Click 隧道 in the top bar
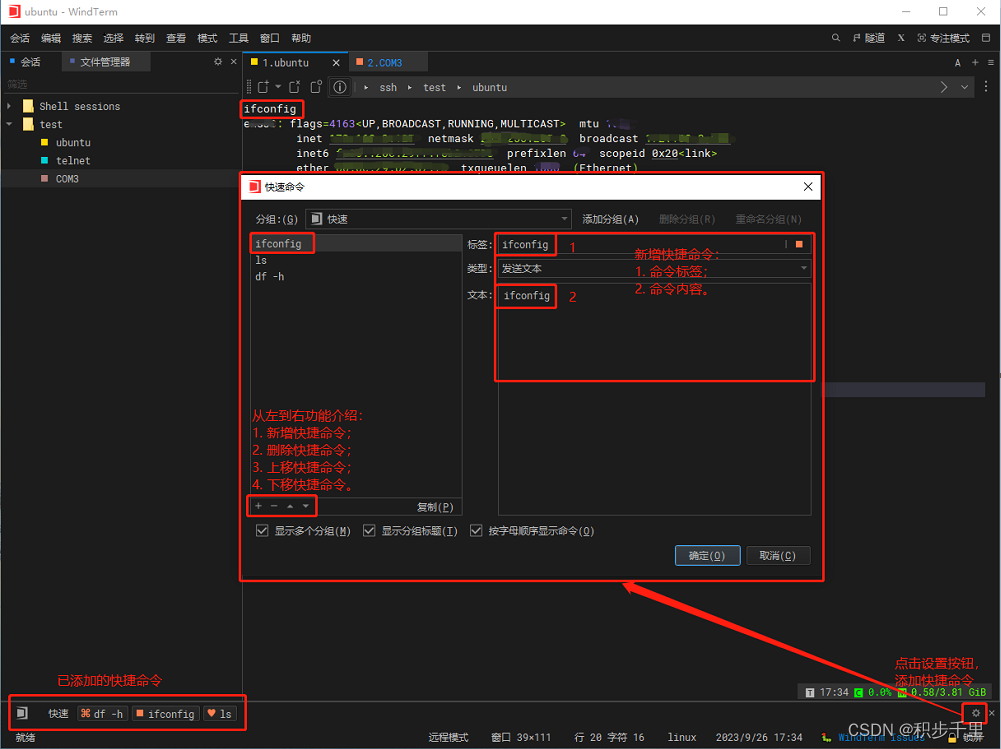 tap(869, 38)
